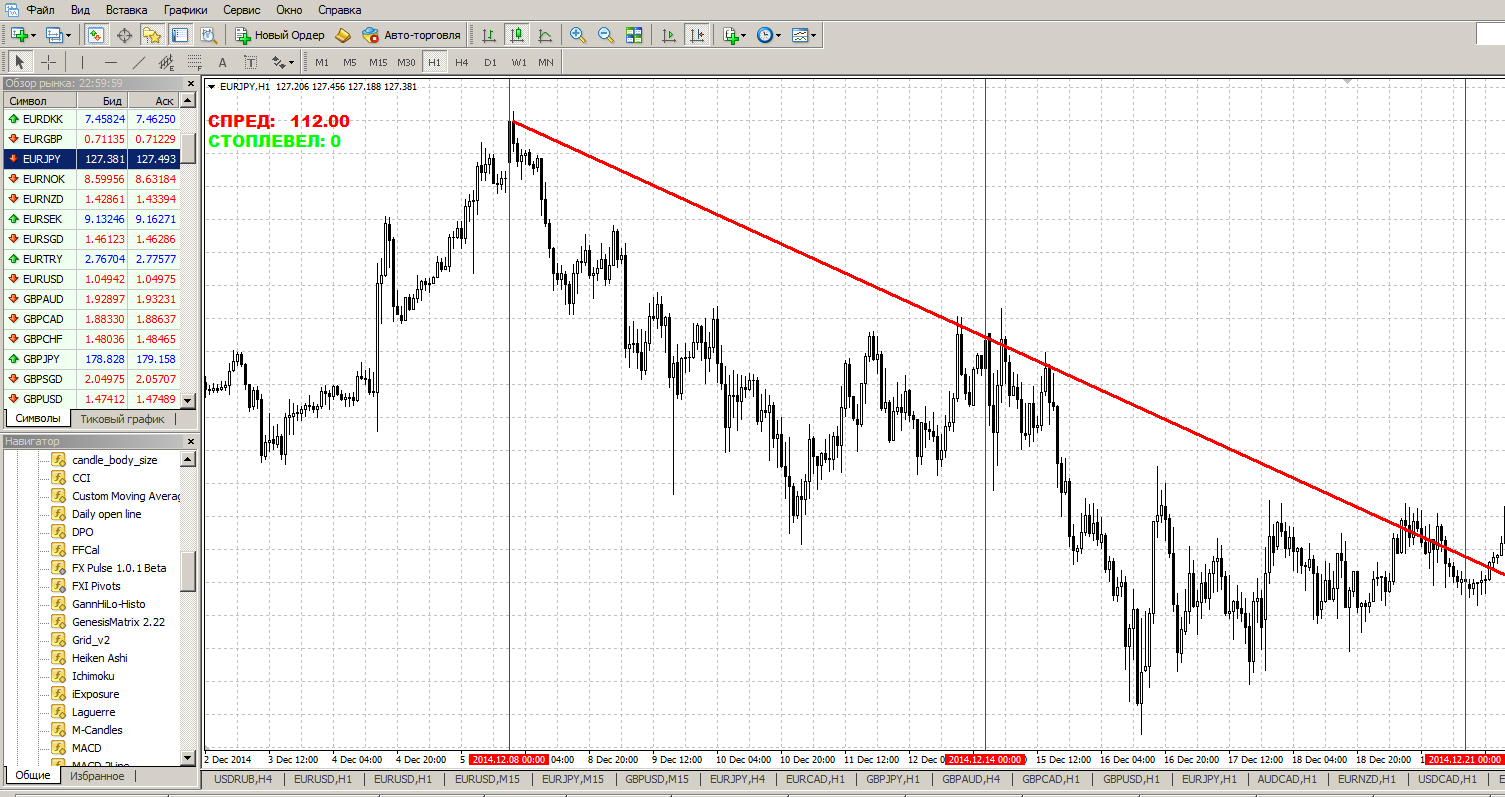Toggle the Navigator panel button
This screenshot has width=1505, height=797.
153,35
